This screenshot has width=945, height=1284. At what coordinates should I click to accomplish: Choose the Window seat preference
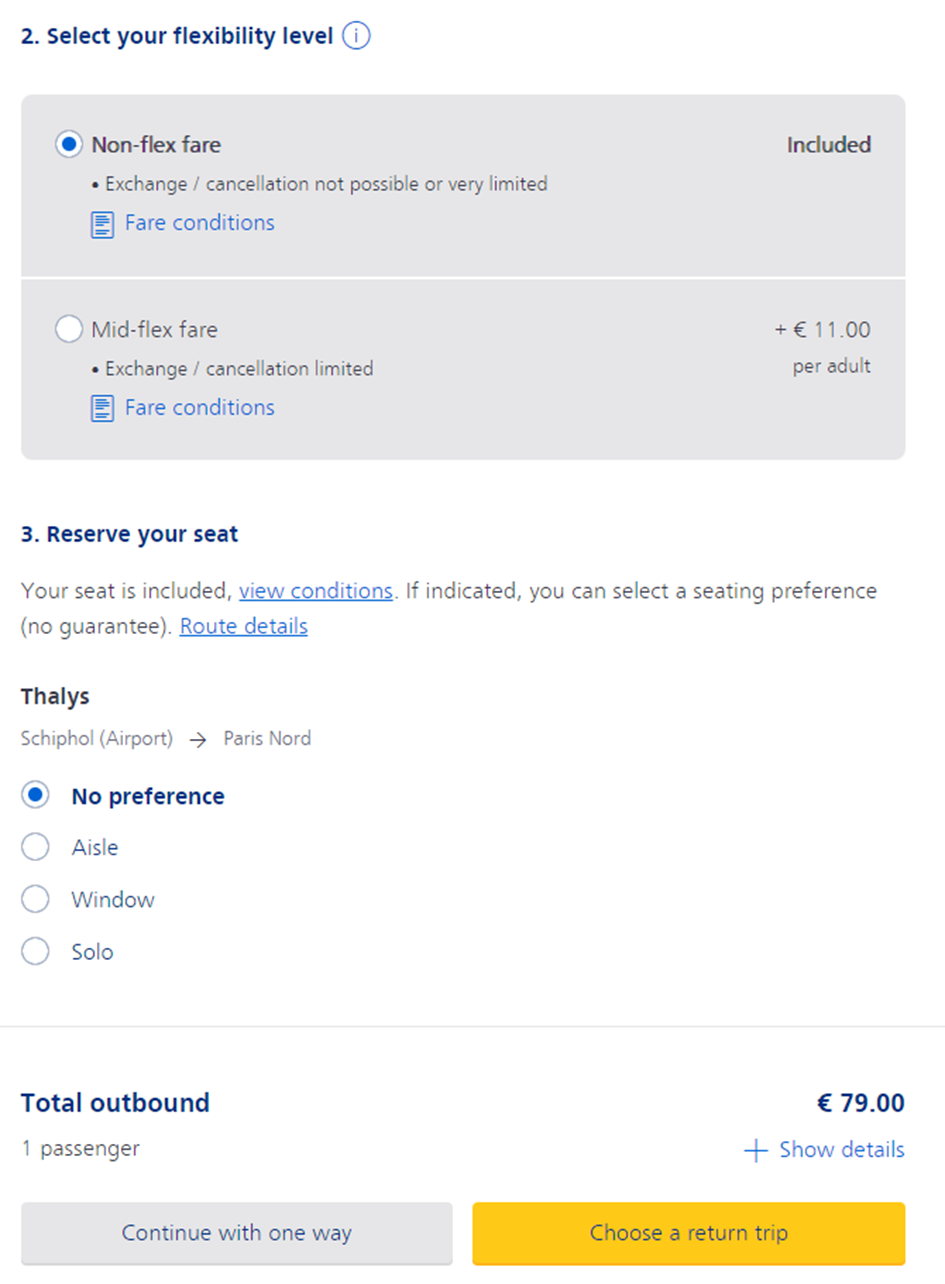tap(35, 899)
